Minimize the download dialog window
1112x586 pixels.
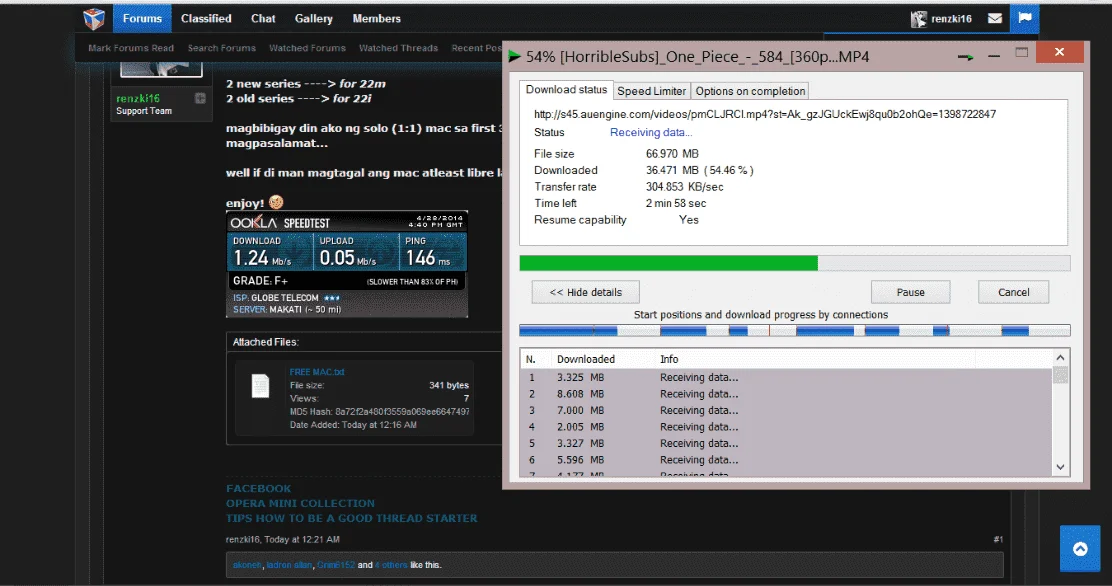click(x=994, y=56)
